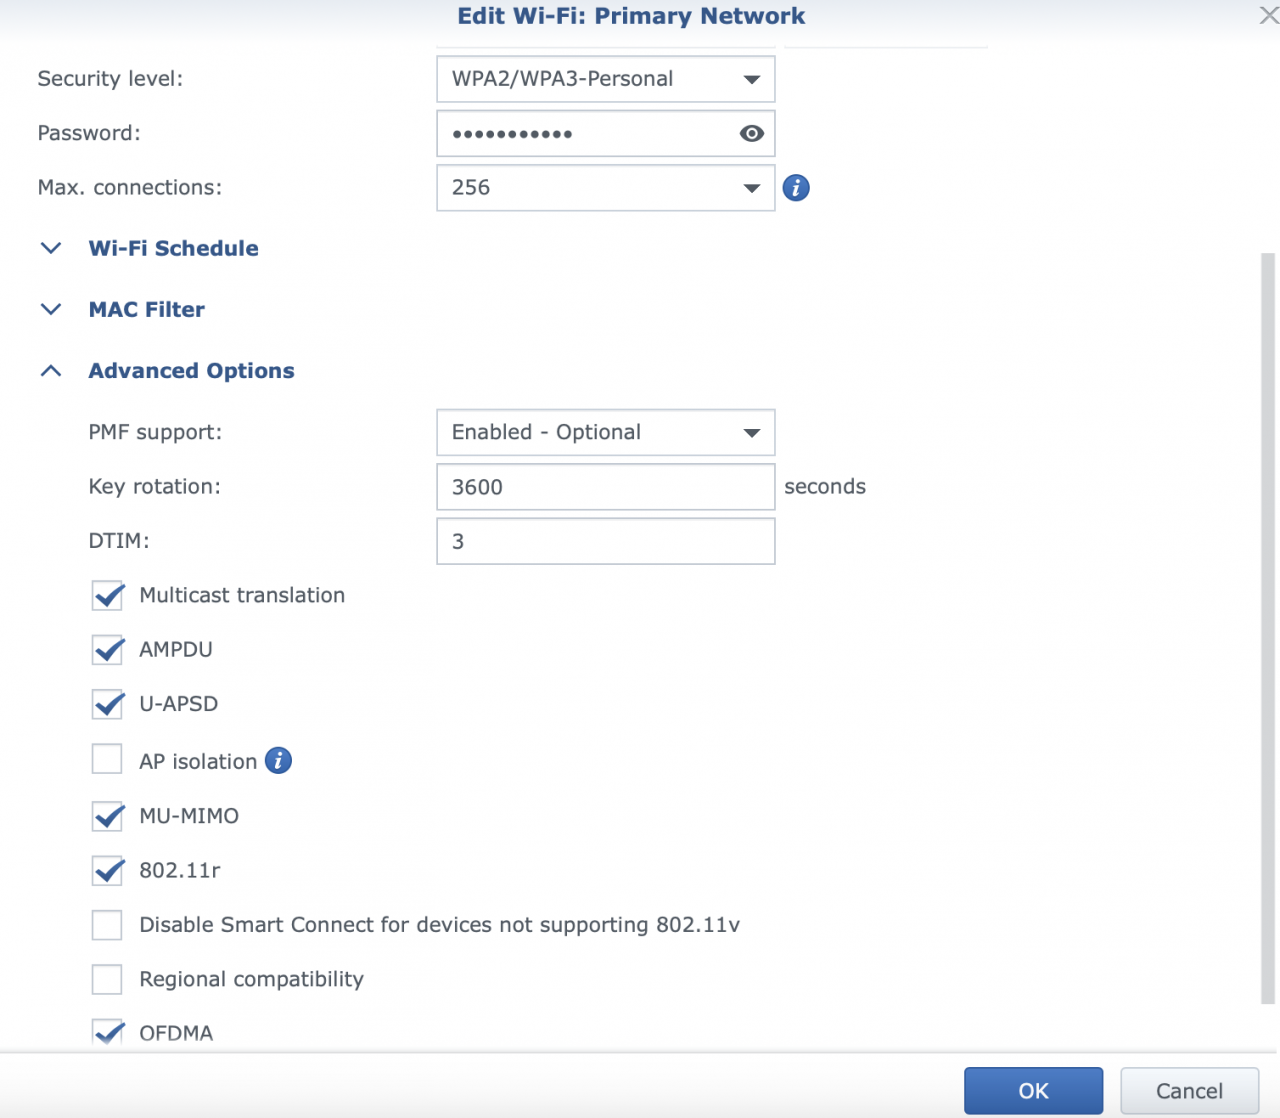
Task: Toggle the MU-MIMO checkbox
Action: coord(108,817)
